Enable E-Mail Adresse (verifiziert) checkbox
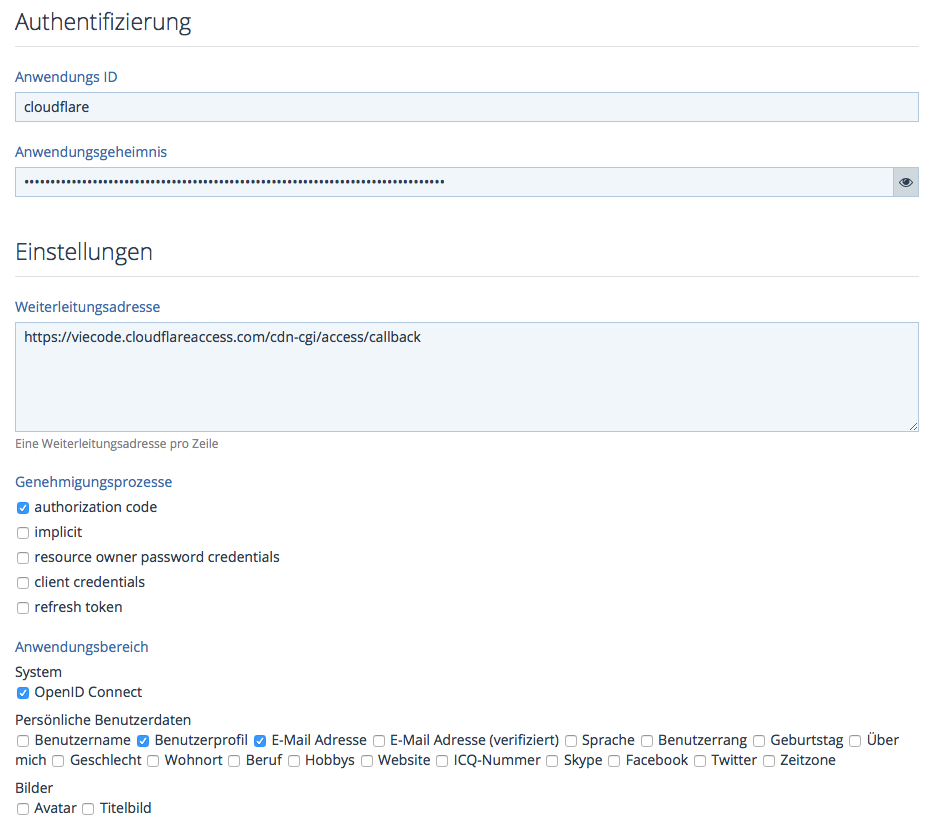 379,741
